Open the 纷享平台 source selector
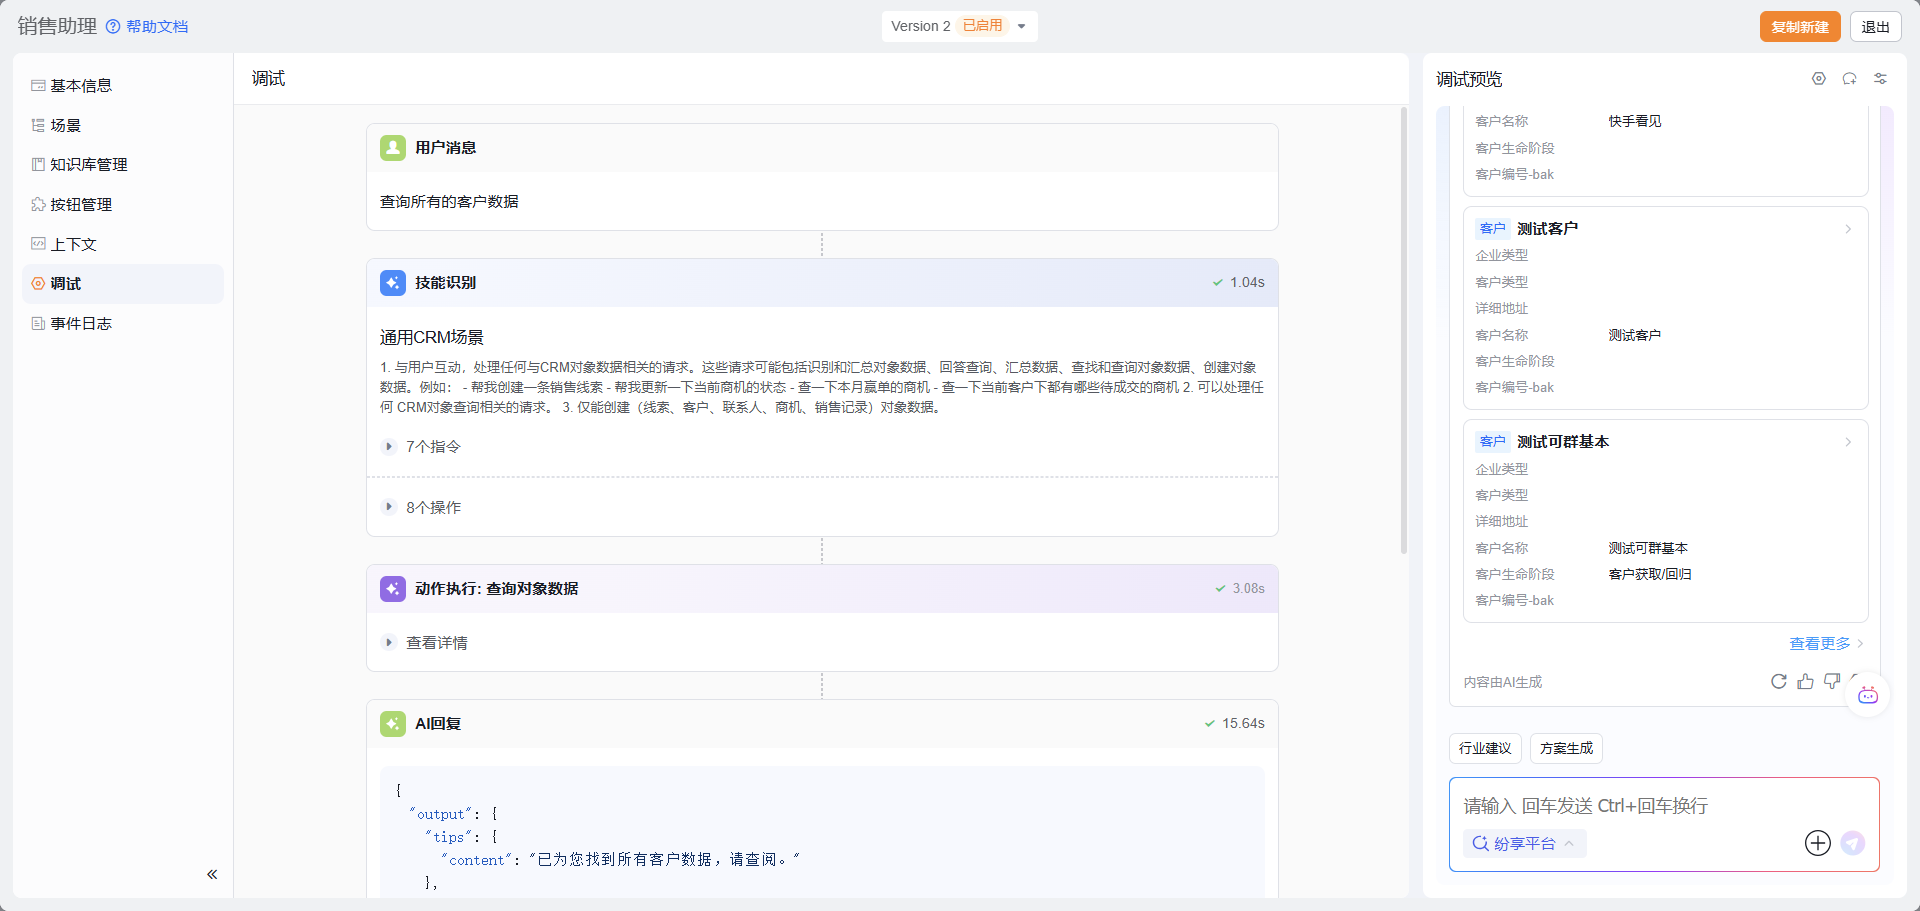The width and height of the screenshot is (1920, 911). point(1523,843)
